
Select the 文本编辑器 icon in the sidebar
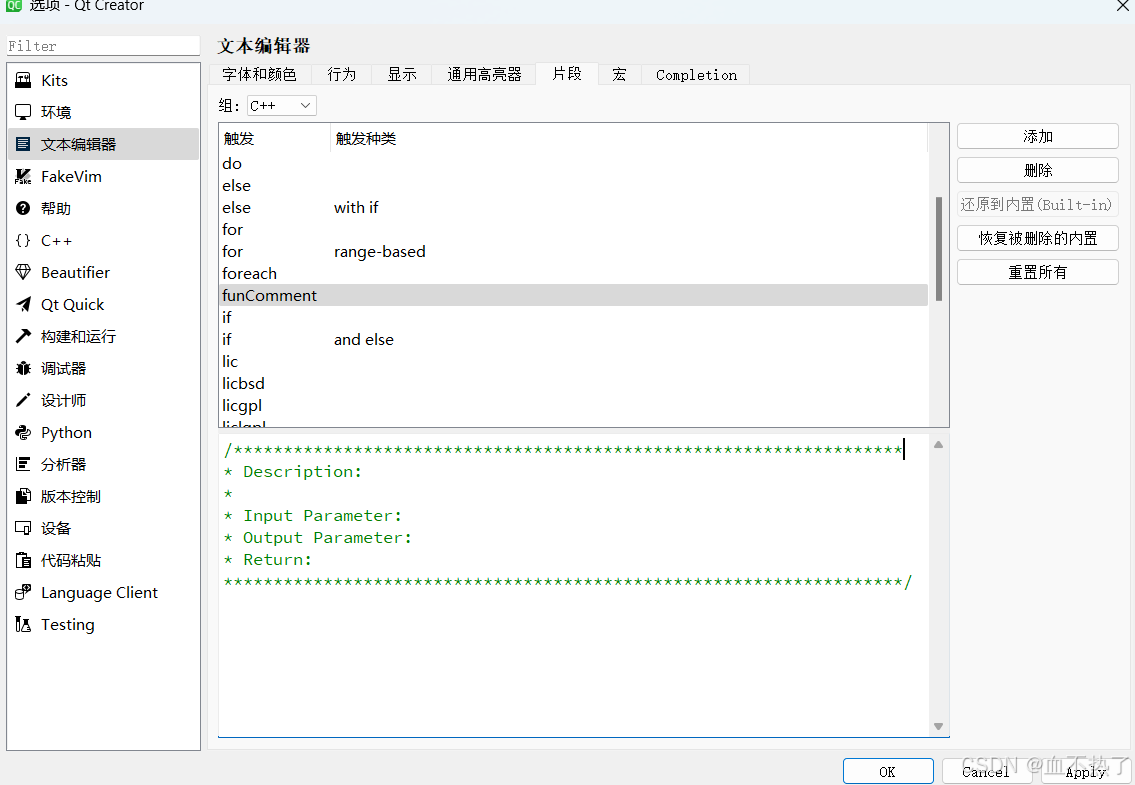[23, 144]
